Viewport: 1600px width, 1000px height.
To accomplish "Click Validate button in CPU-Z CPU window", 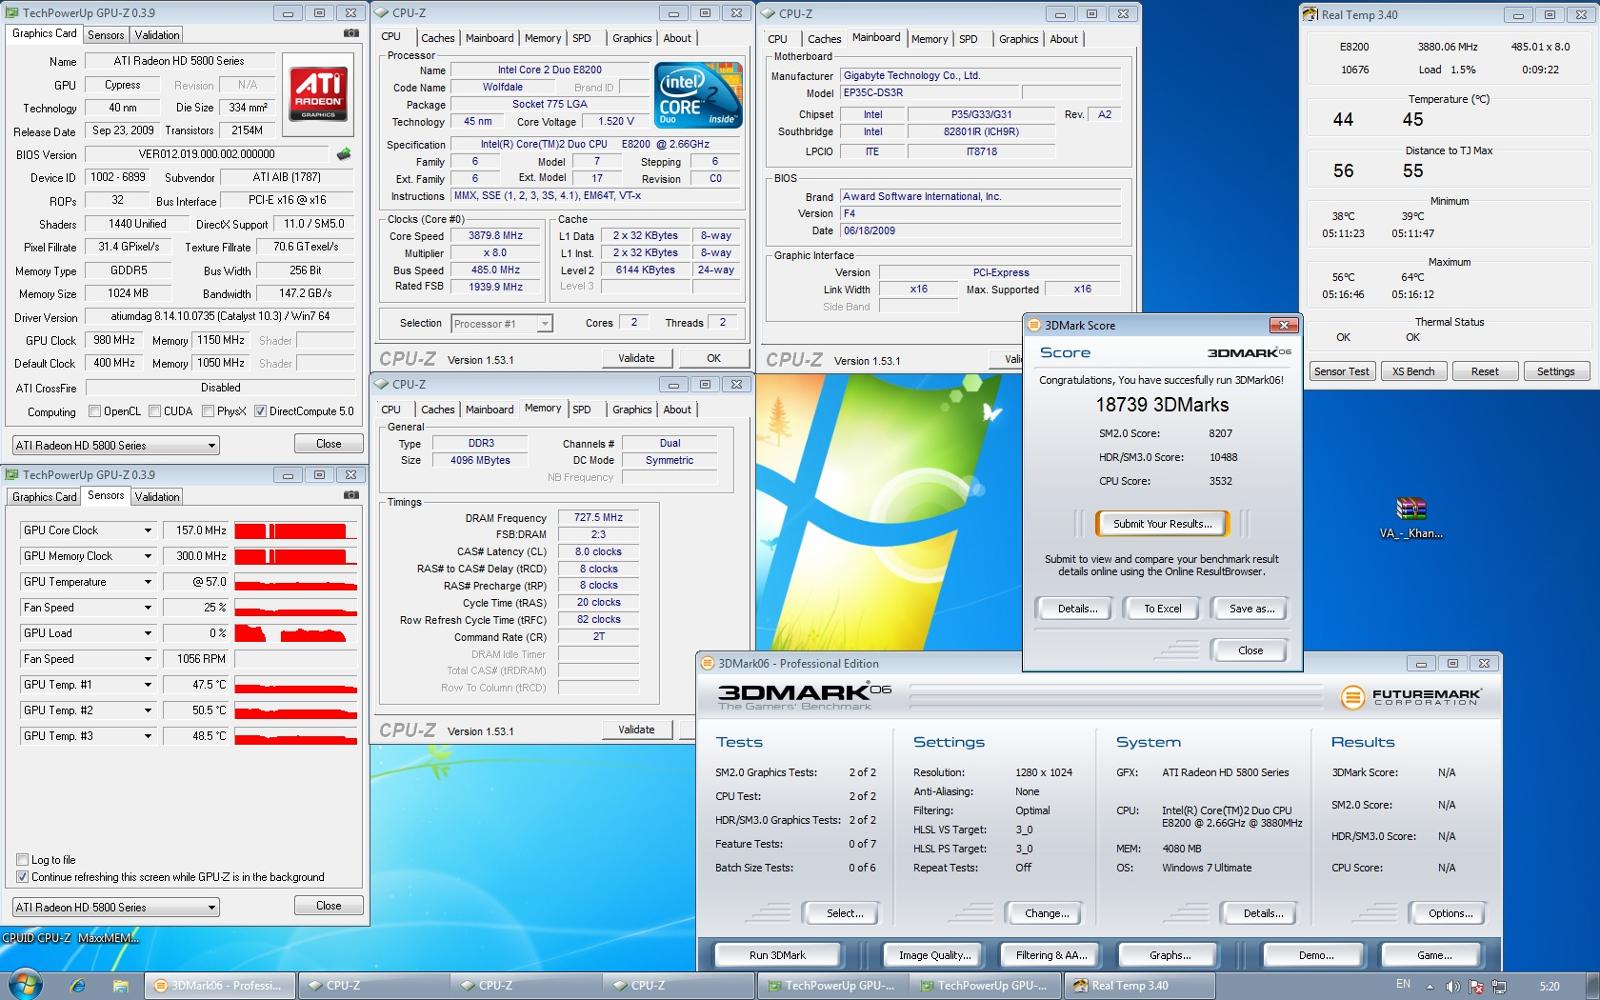I will coord(636,358).
